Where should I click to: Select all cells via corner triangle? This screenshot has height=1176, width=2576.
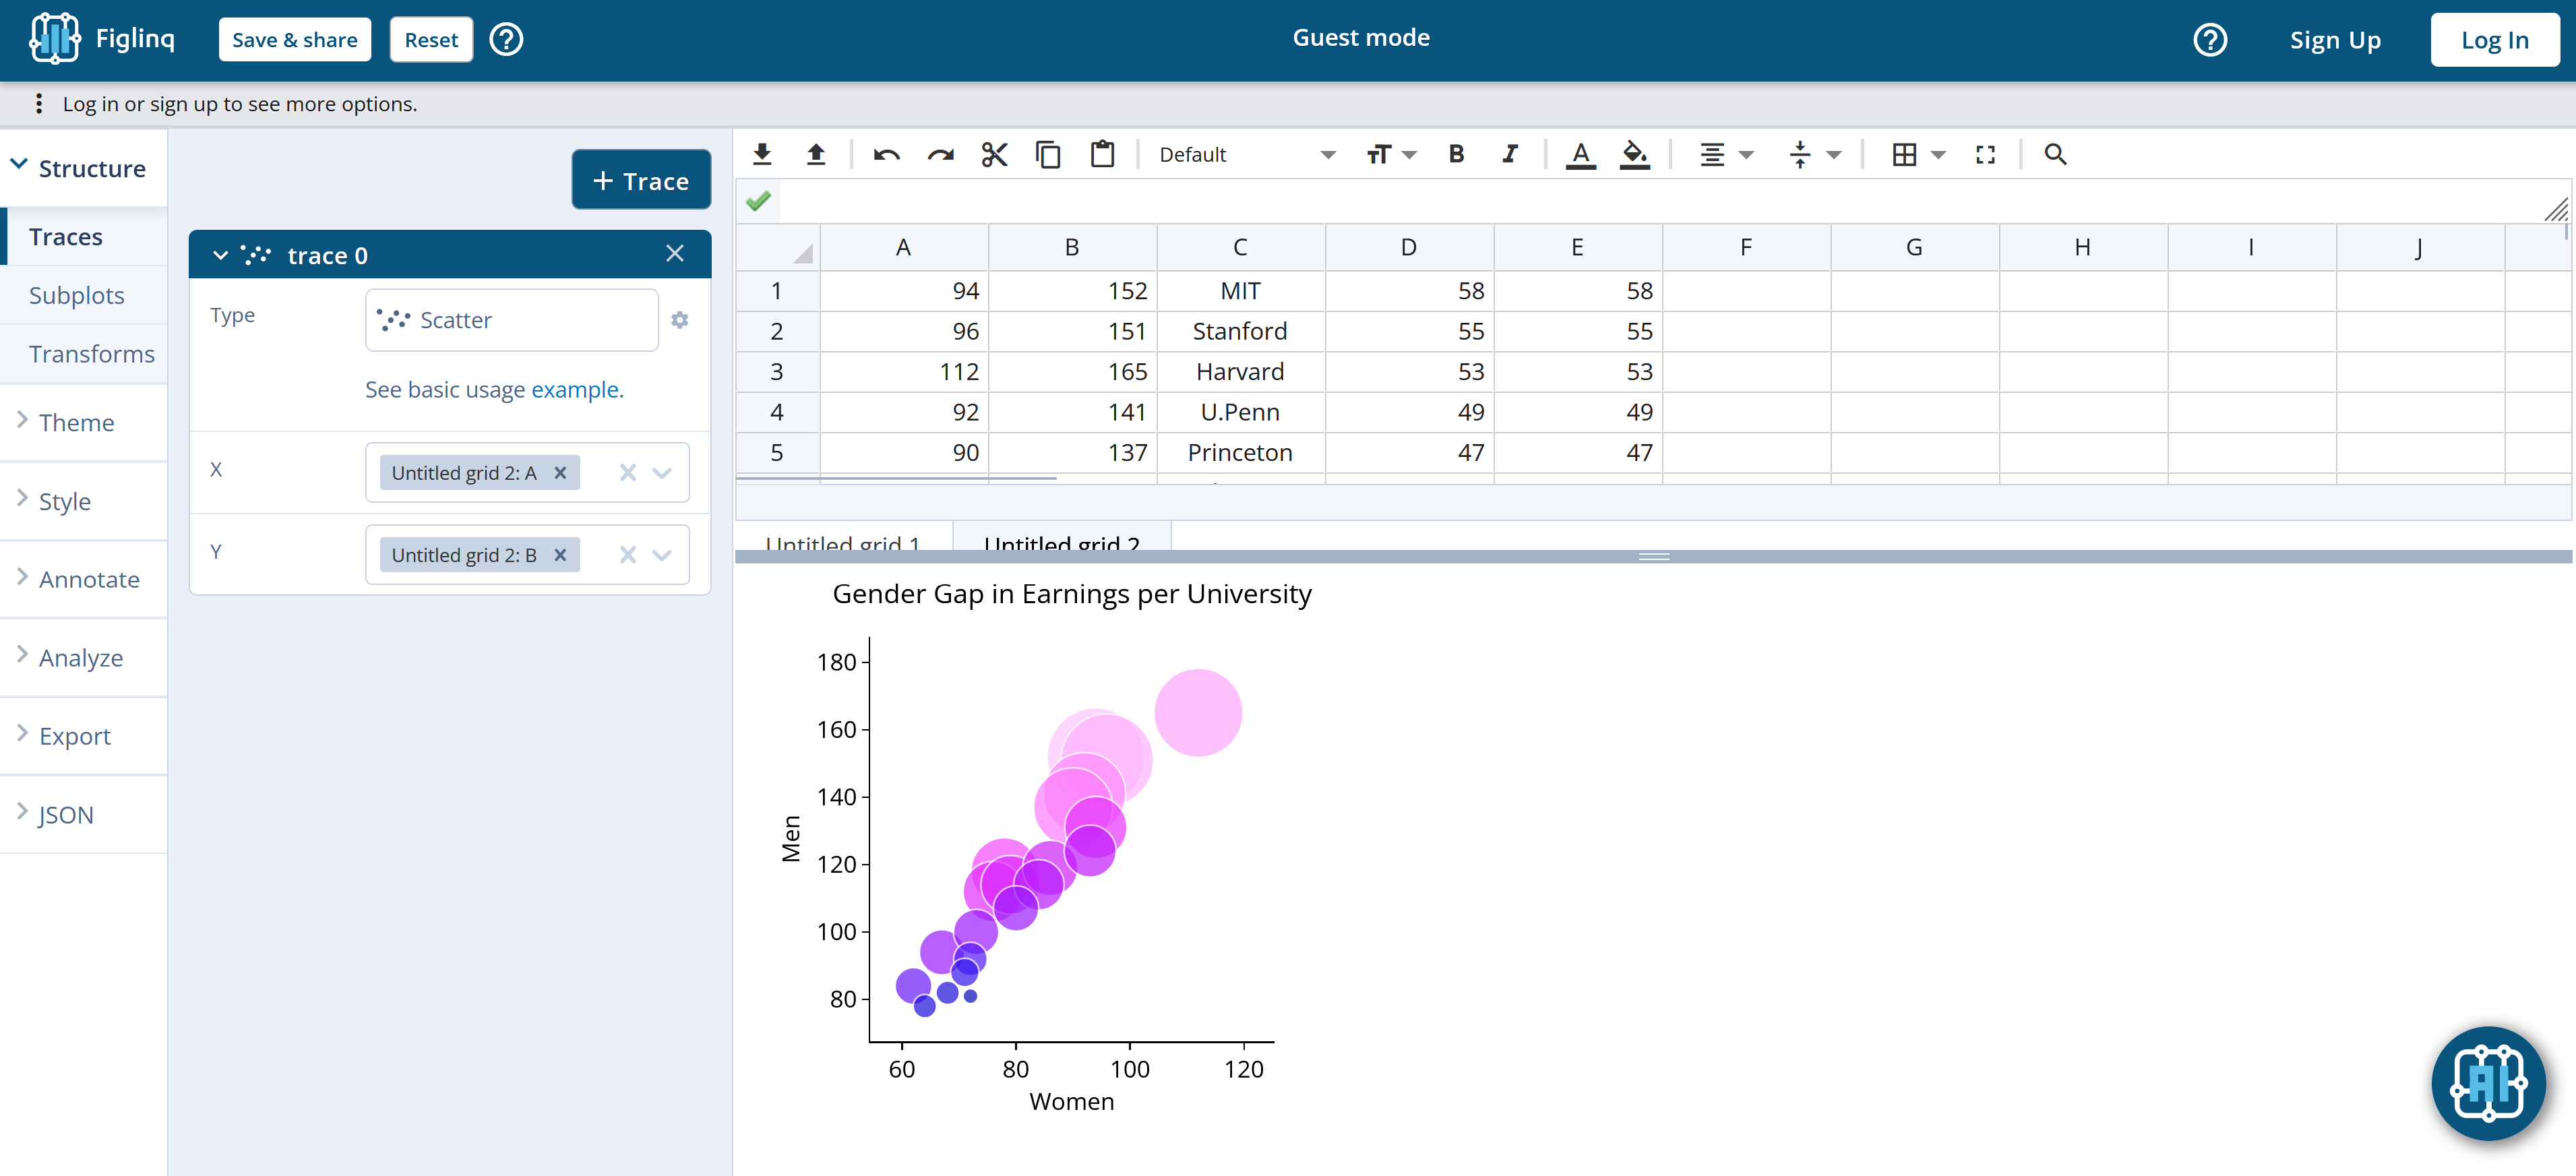click(802, 253)
